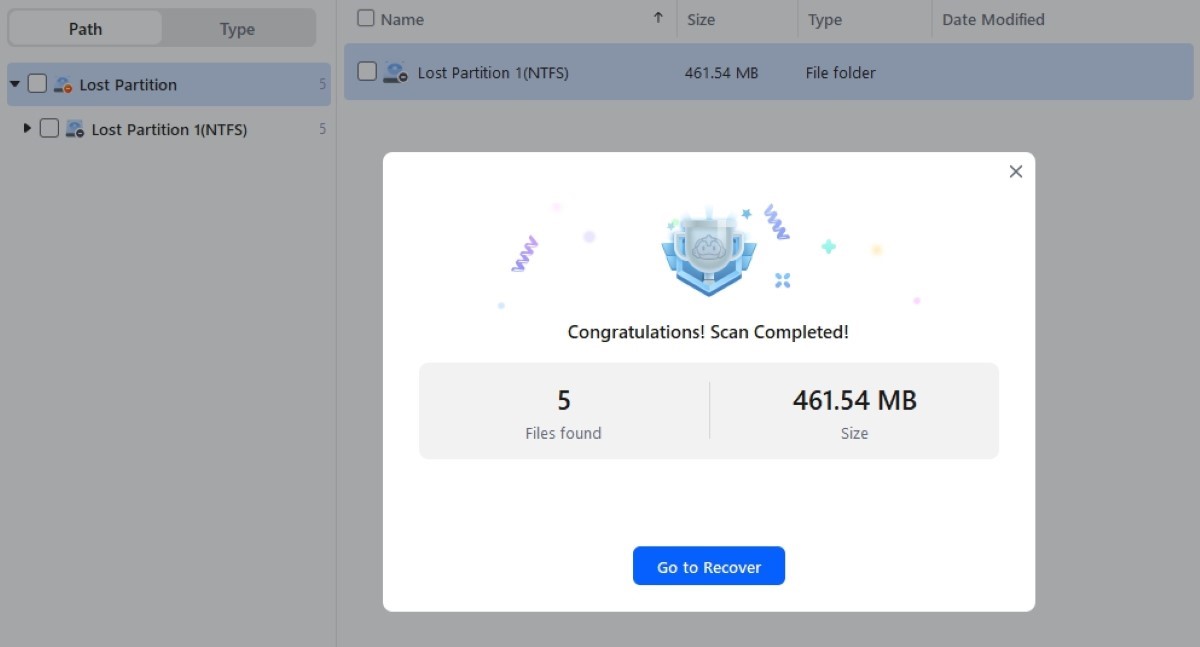Viewport: 1200px width, 647px height.
Task: Collapse the Lost Partition tree node
Action: click(x=15, y=85)
